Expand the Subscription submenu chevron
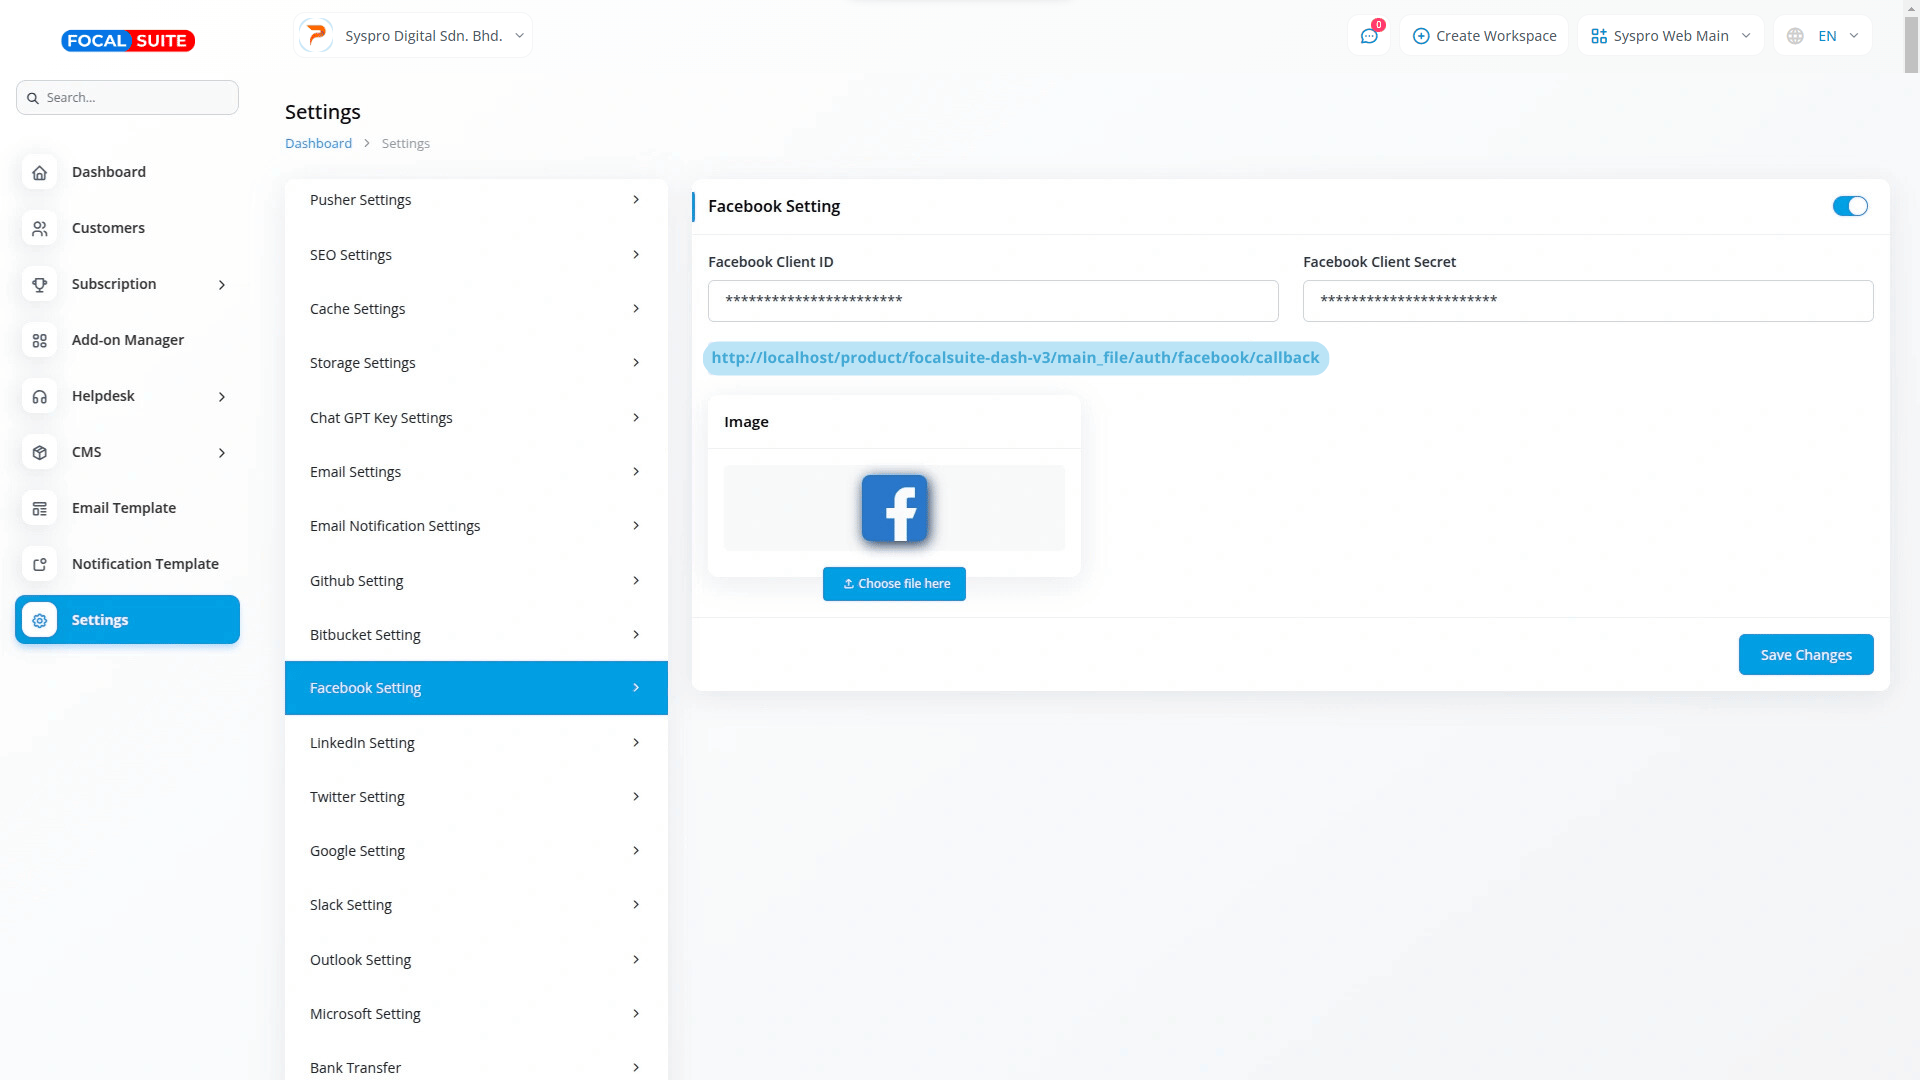Screen dimensions: 1920x1080 click(222, 285)
